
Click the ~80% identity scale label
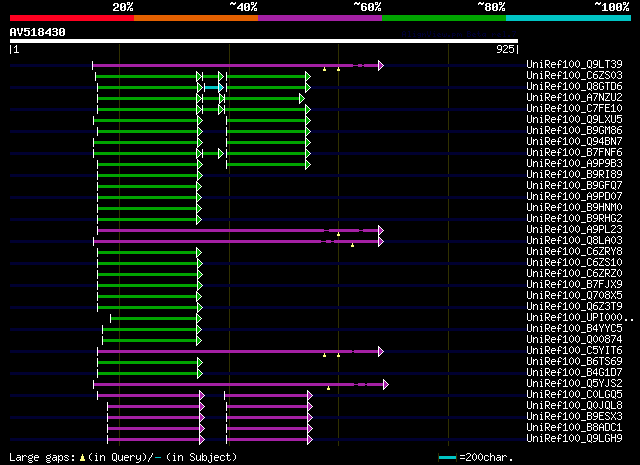[x=491, y=7]
